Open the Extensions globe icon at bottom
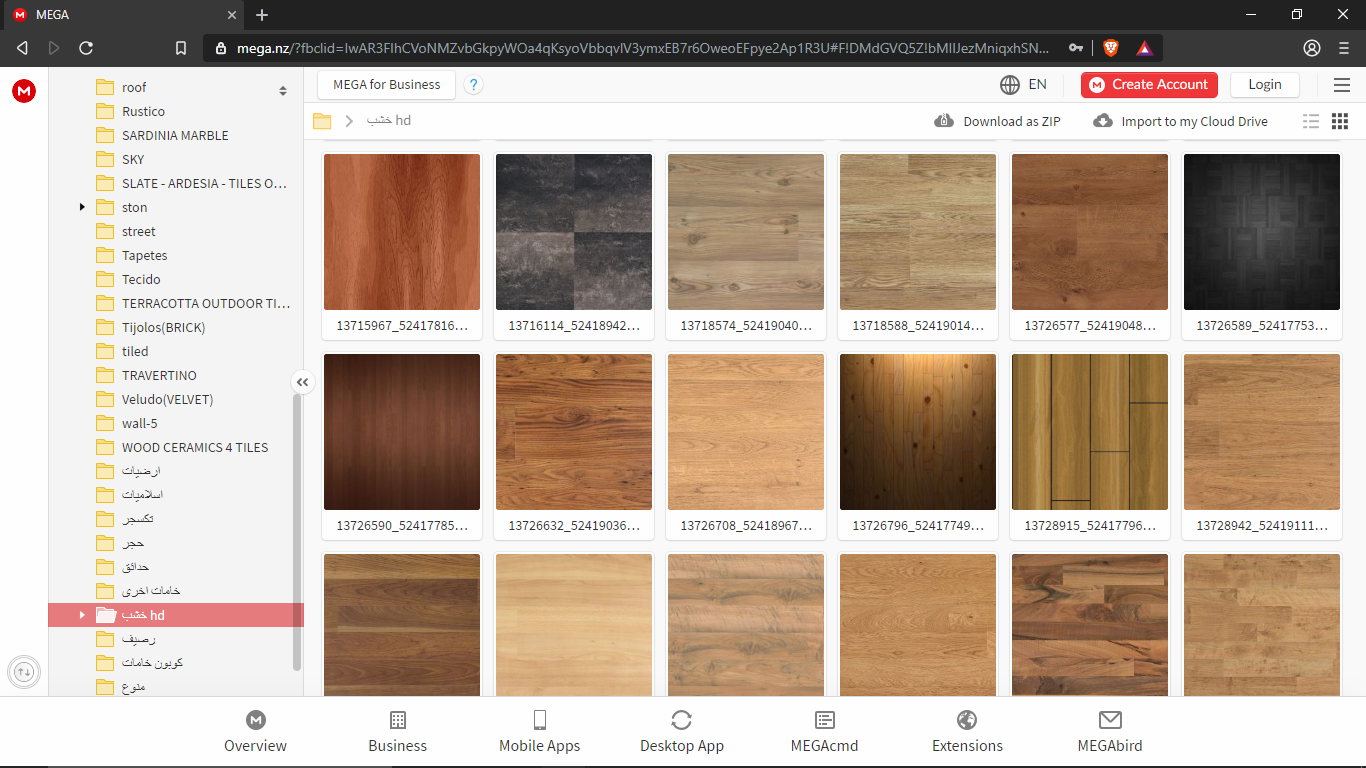The width and height of the screenshot is (1366, 768). pyautogui.click(x=966, y=719)
